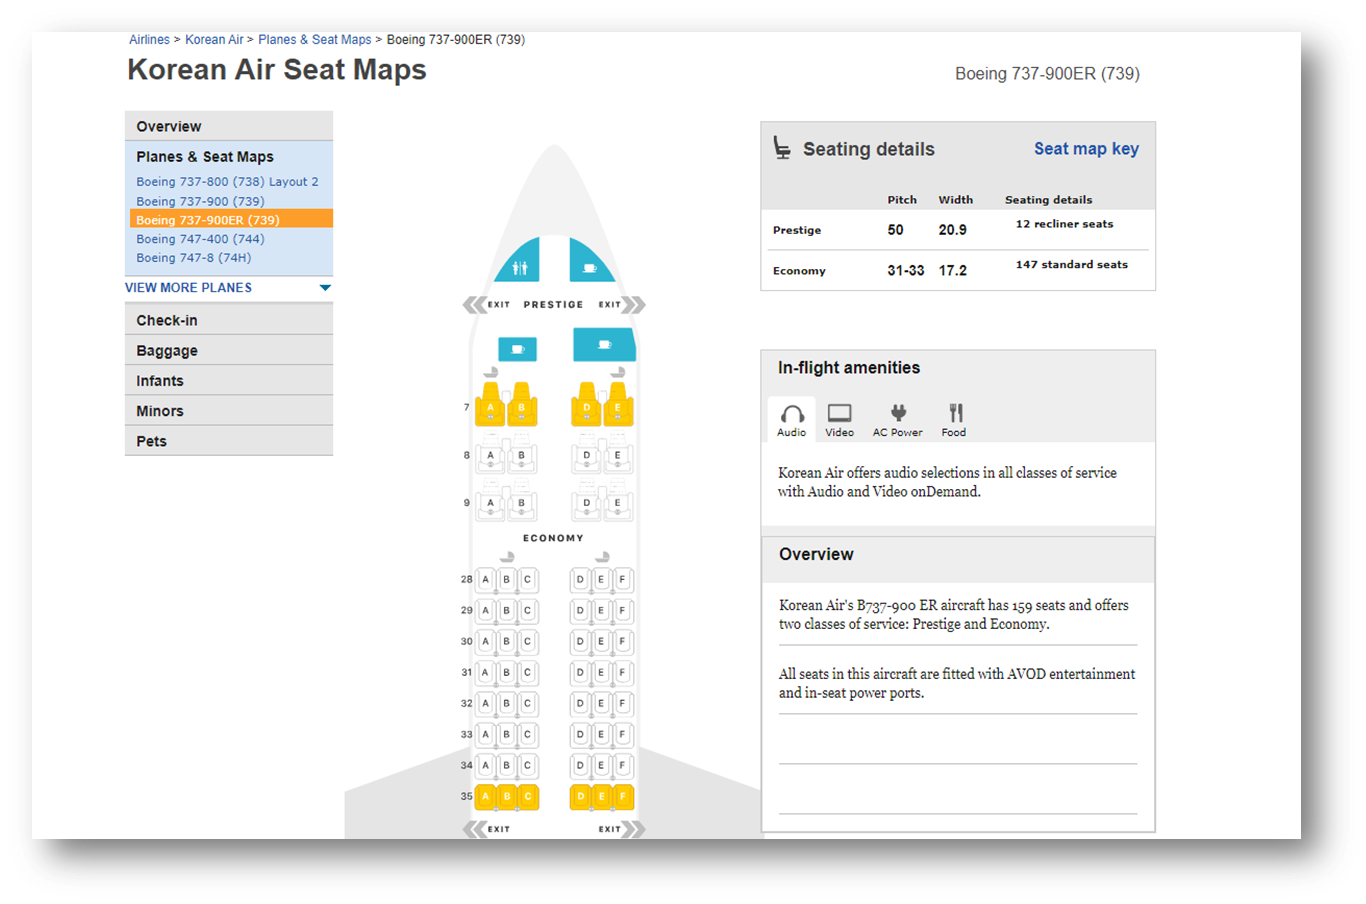Open the Infants sidebar section
Screen dimensions: 1366x904
(229, 380)
